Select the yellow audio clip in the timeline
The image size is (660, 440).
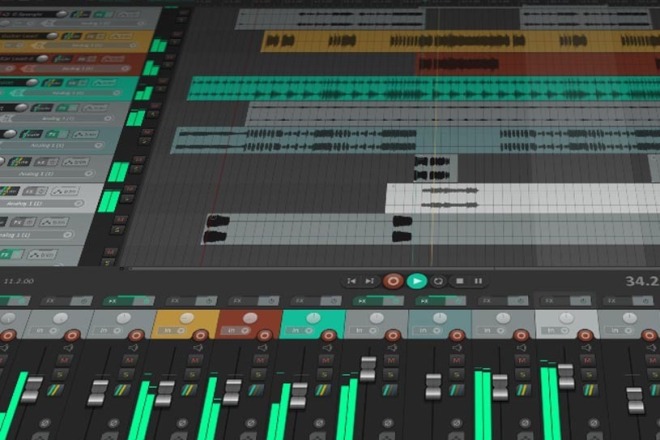click(461, 41)
